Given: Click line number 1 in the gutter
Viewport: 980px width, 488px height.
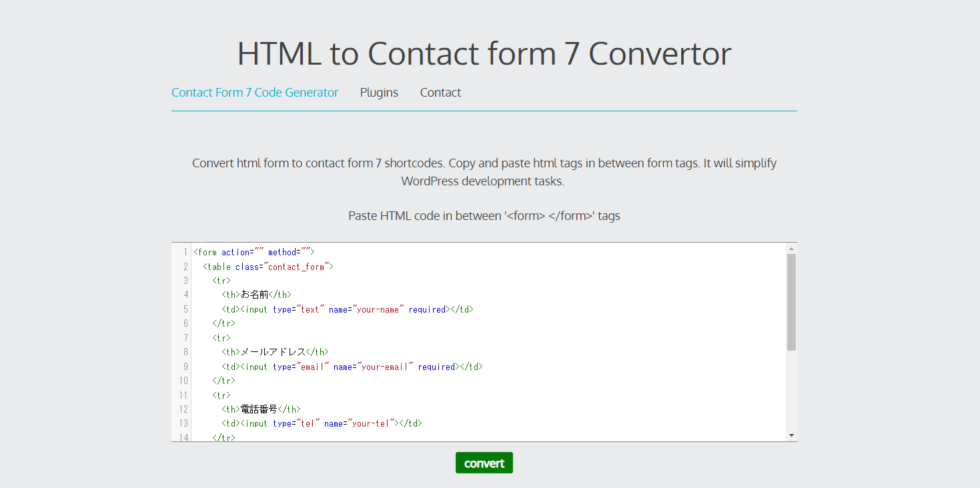Looking at the screenshot, I should pyautogui.click(x=185, y=253).
